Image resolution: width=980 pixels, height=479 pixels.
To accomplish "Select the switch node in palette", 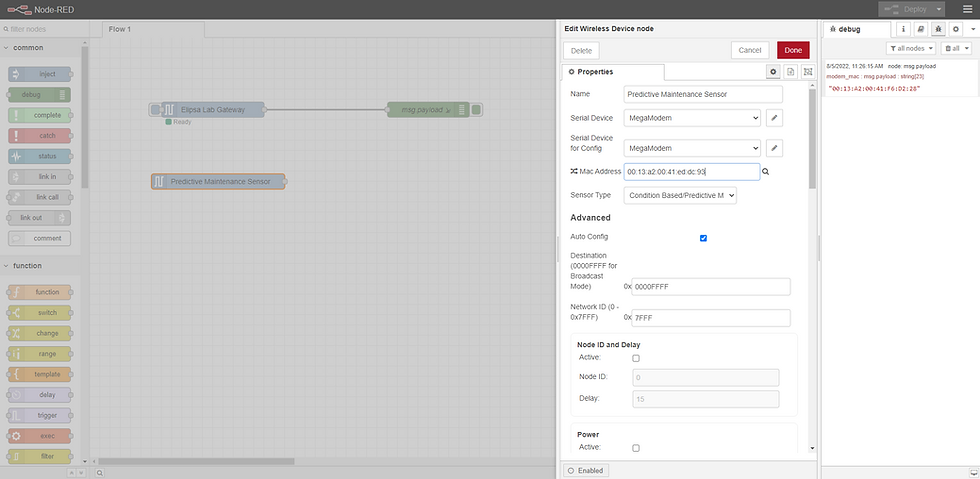I will point(39,313).
